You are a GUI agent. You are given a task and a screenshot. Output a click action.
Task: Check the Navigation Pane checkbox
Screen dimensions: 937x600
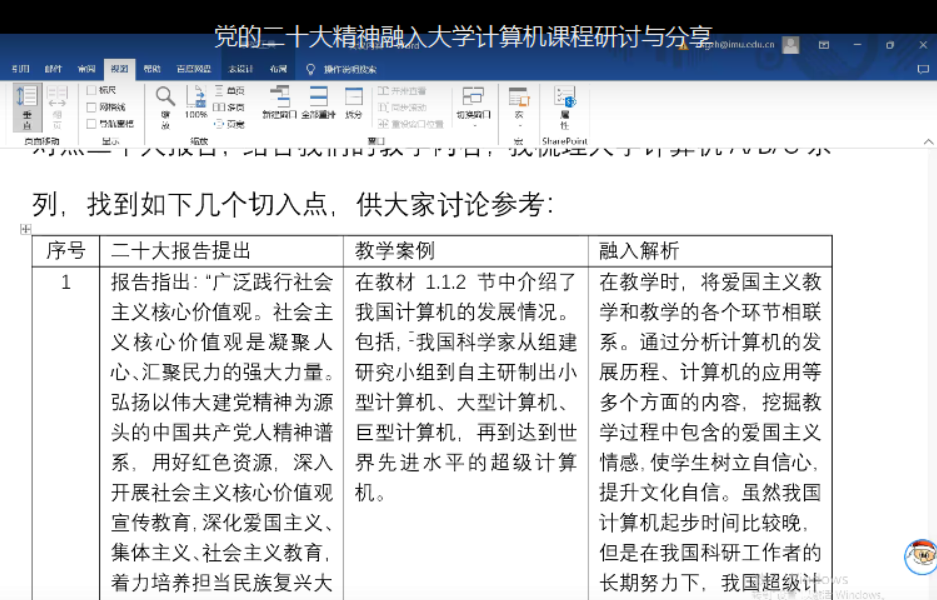click(92, 124)
